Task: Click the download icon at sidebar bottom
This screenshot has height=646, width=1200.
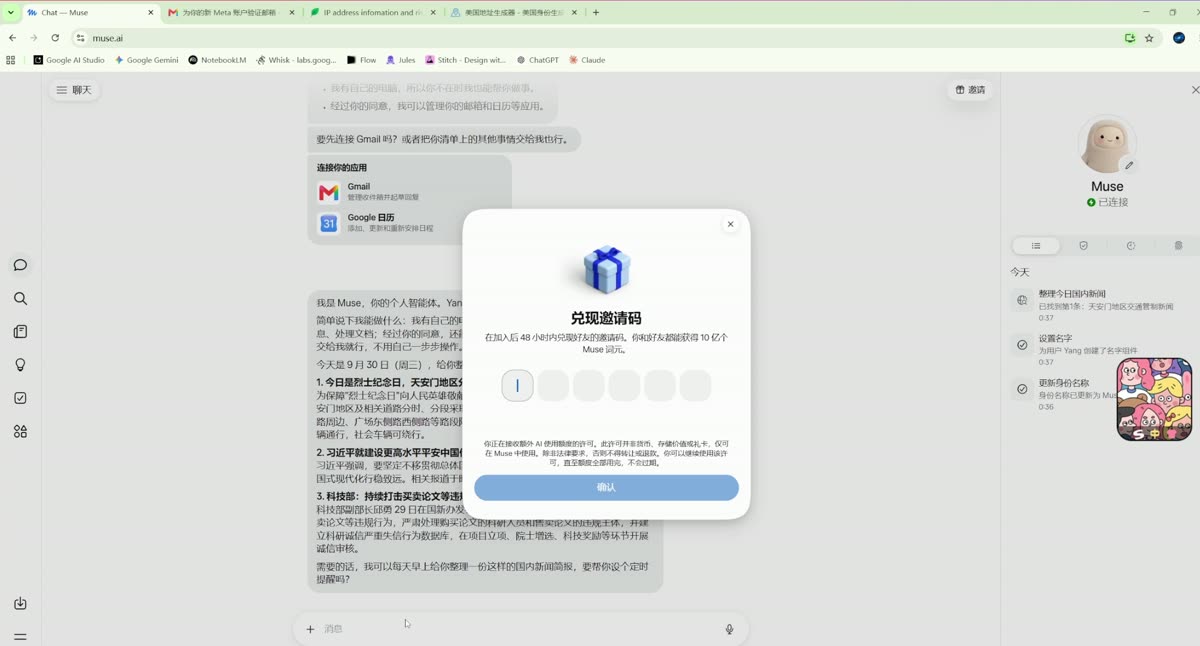Action: point(20,603)
